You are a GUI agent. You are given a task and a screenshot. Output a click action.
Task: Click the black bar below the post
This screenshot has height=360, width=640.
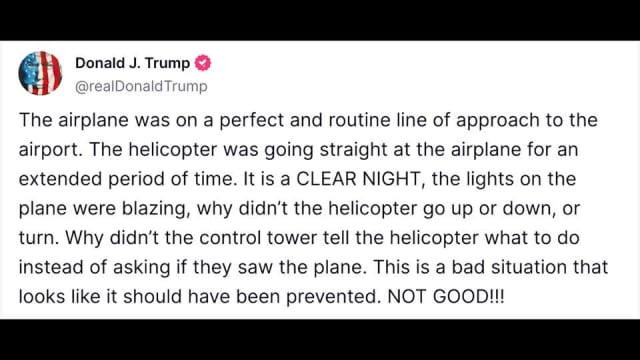[320, 340]
